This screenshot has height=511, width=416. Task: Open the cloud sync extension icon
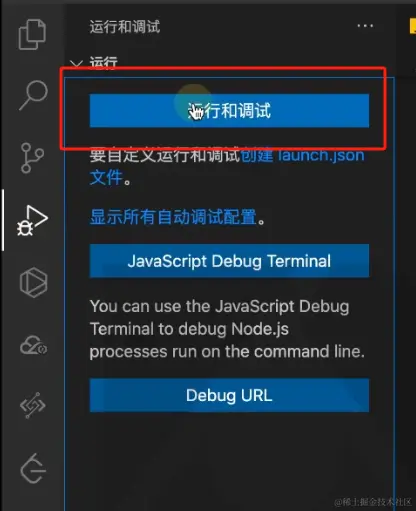tap(33, 345)
